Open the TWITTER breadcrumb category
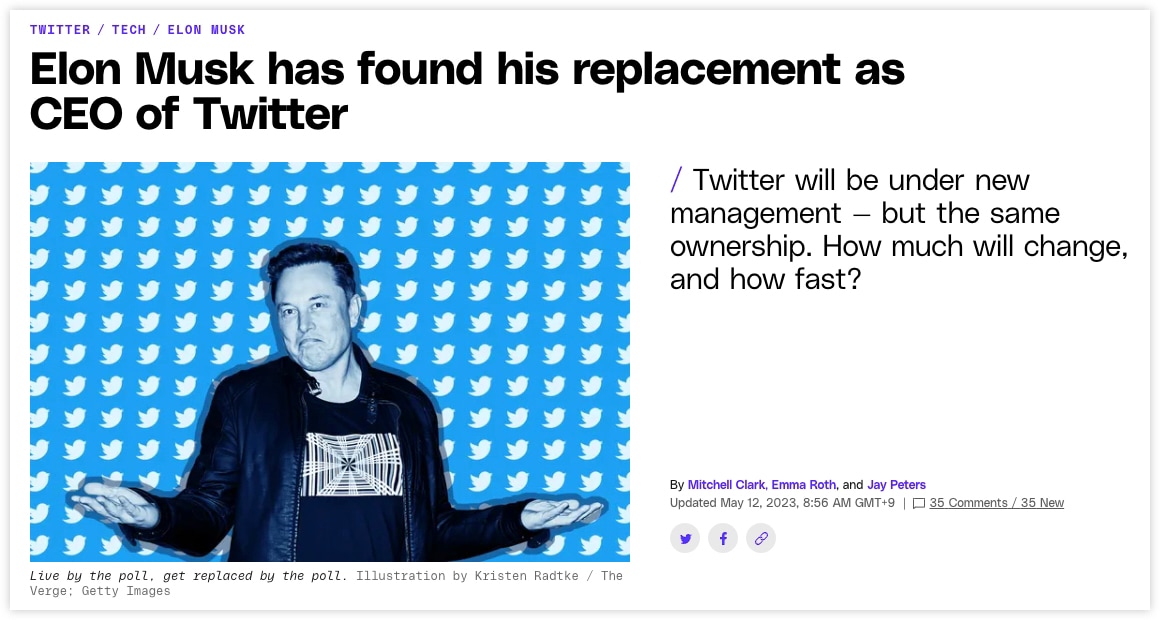 pos(60,30)
